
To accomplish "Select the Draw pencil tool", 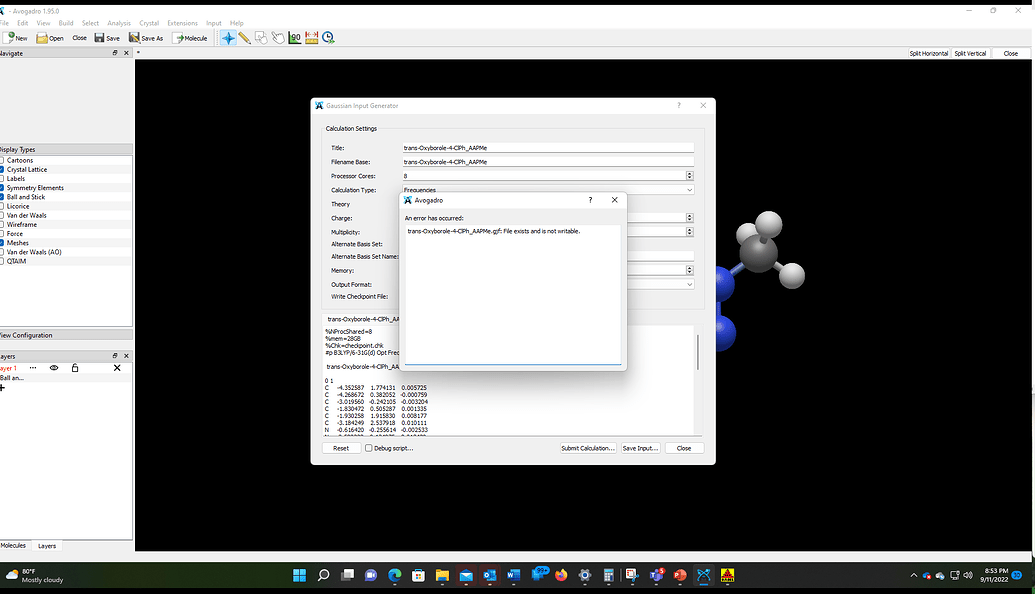I will [244, 38].
